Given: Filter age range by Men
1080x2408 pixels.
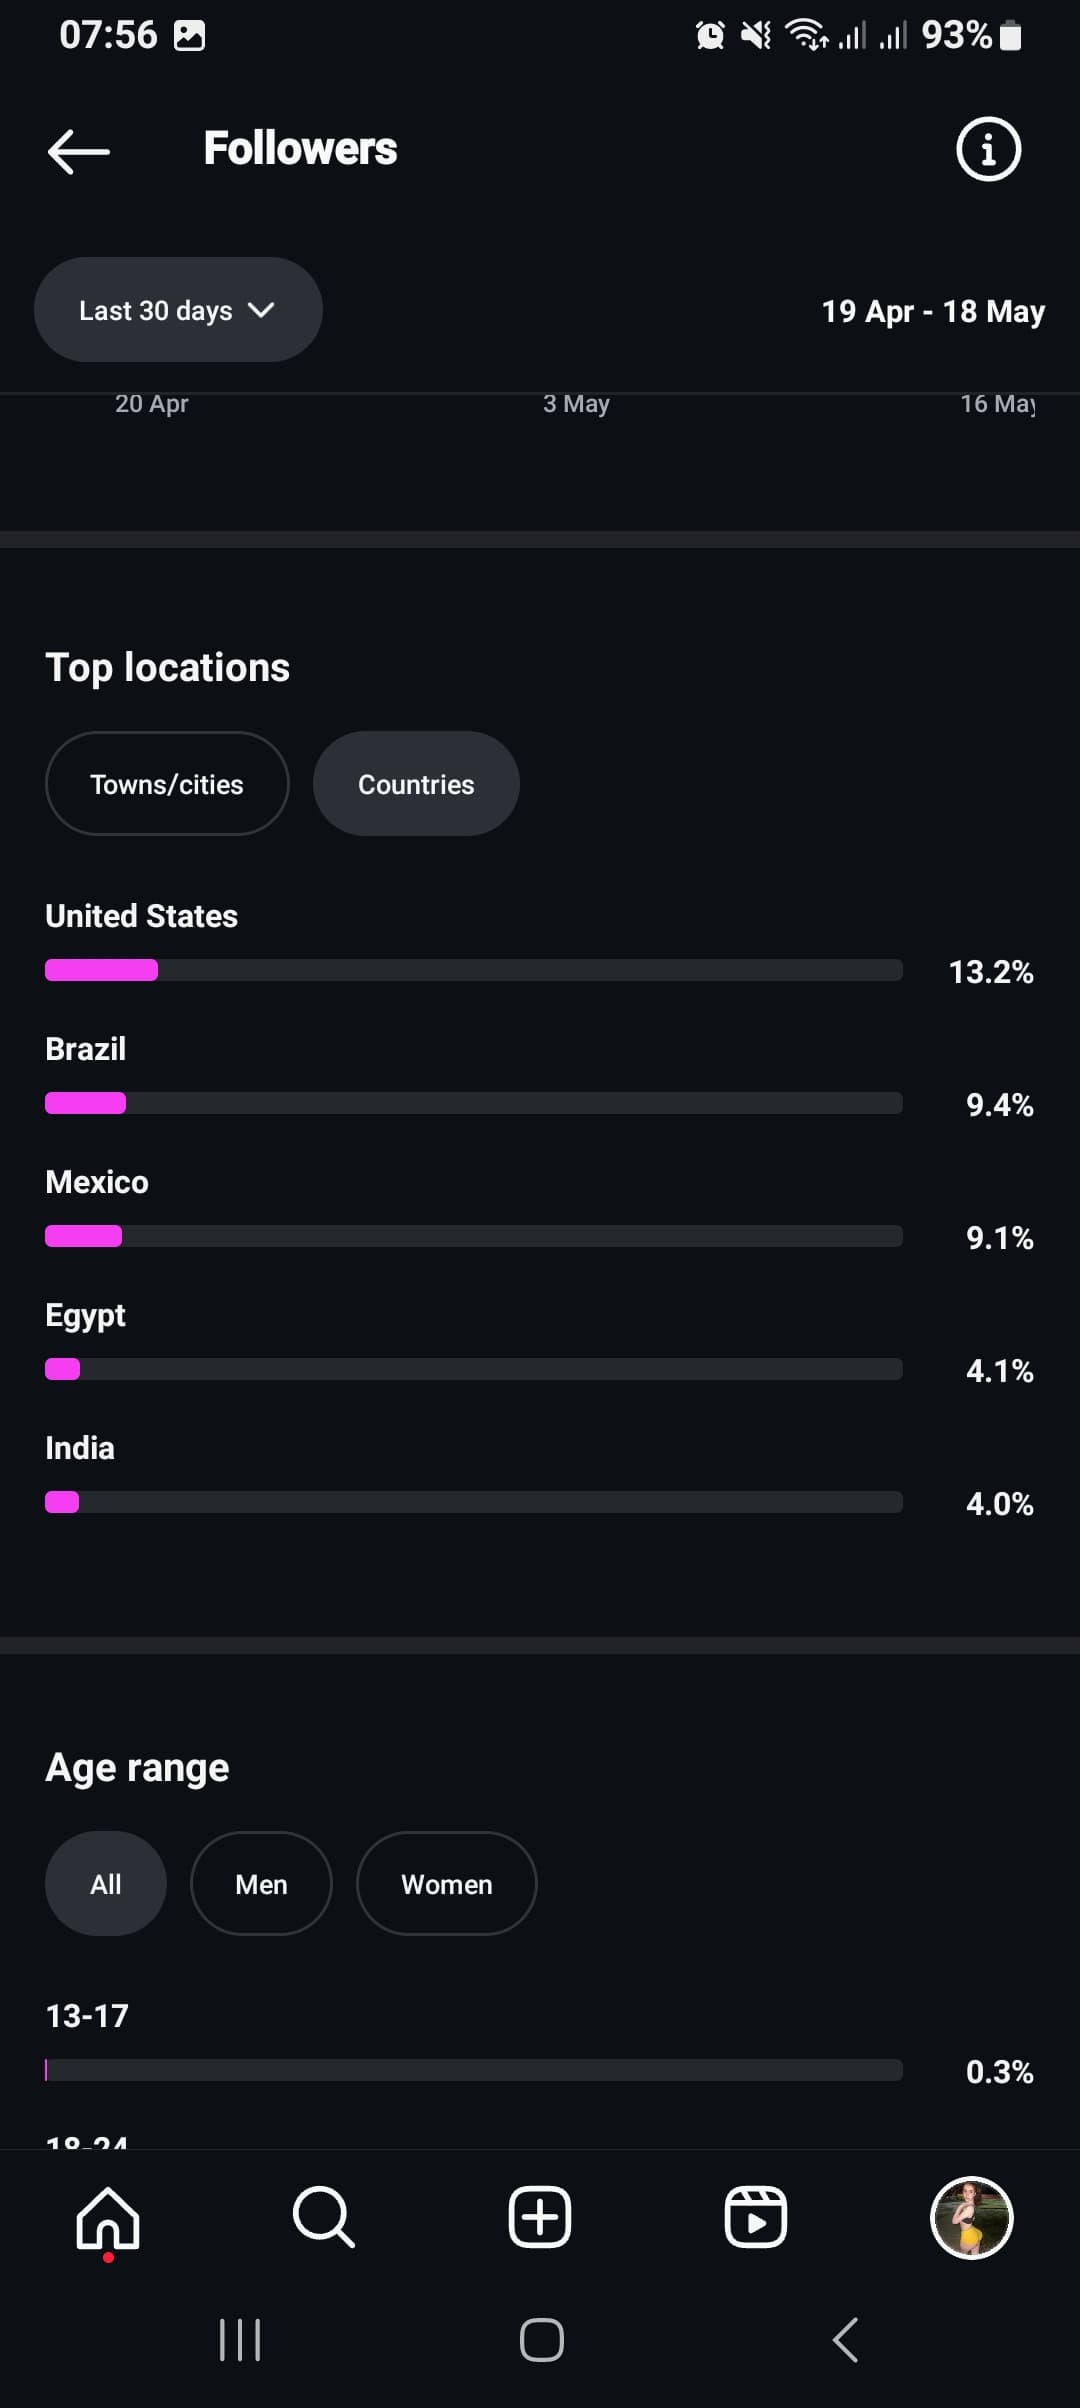Looking at the screenshot, I should coord(261,1884).
